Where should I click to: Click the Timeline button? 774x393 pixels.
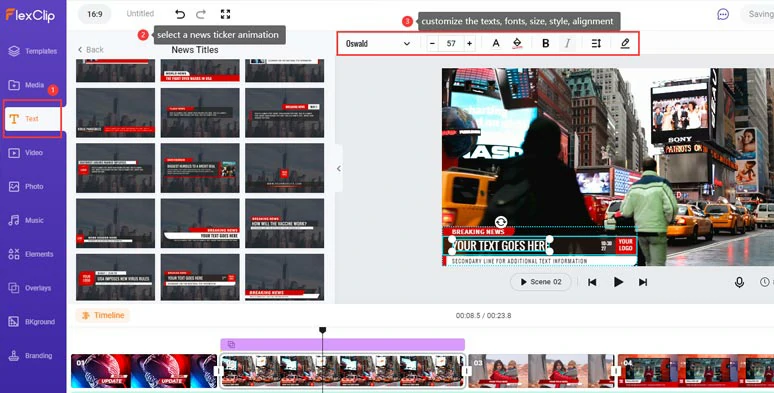tap(103, 315)
